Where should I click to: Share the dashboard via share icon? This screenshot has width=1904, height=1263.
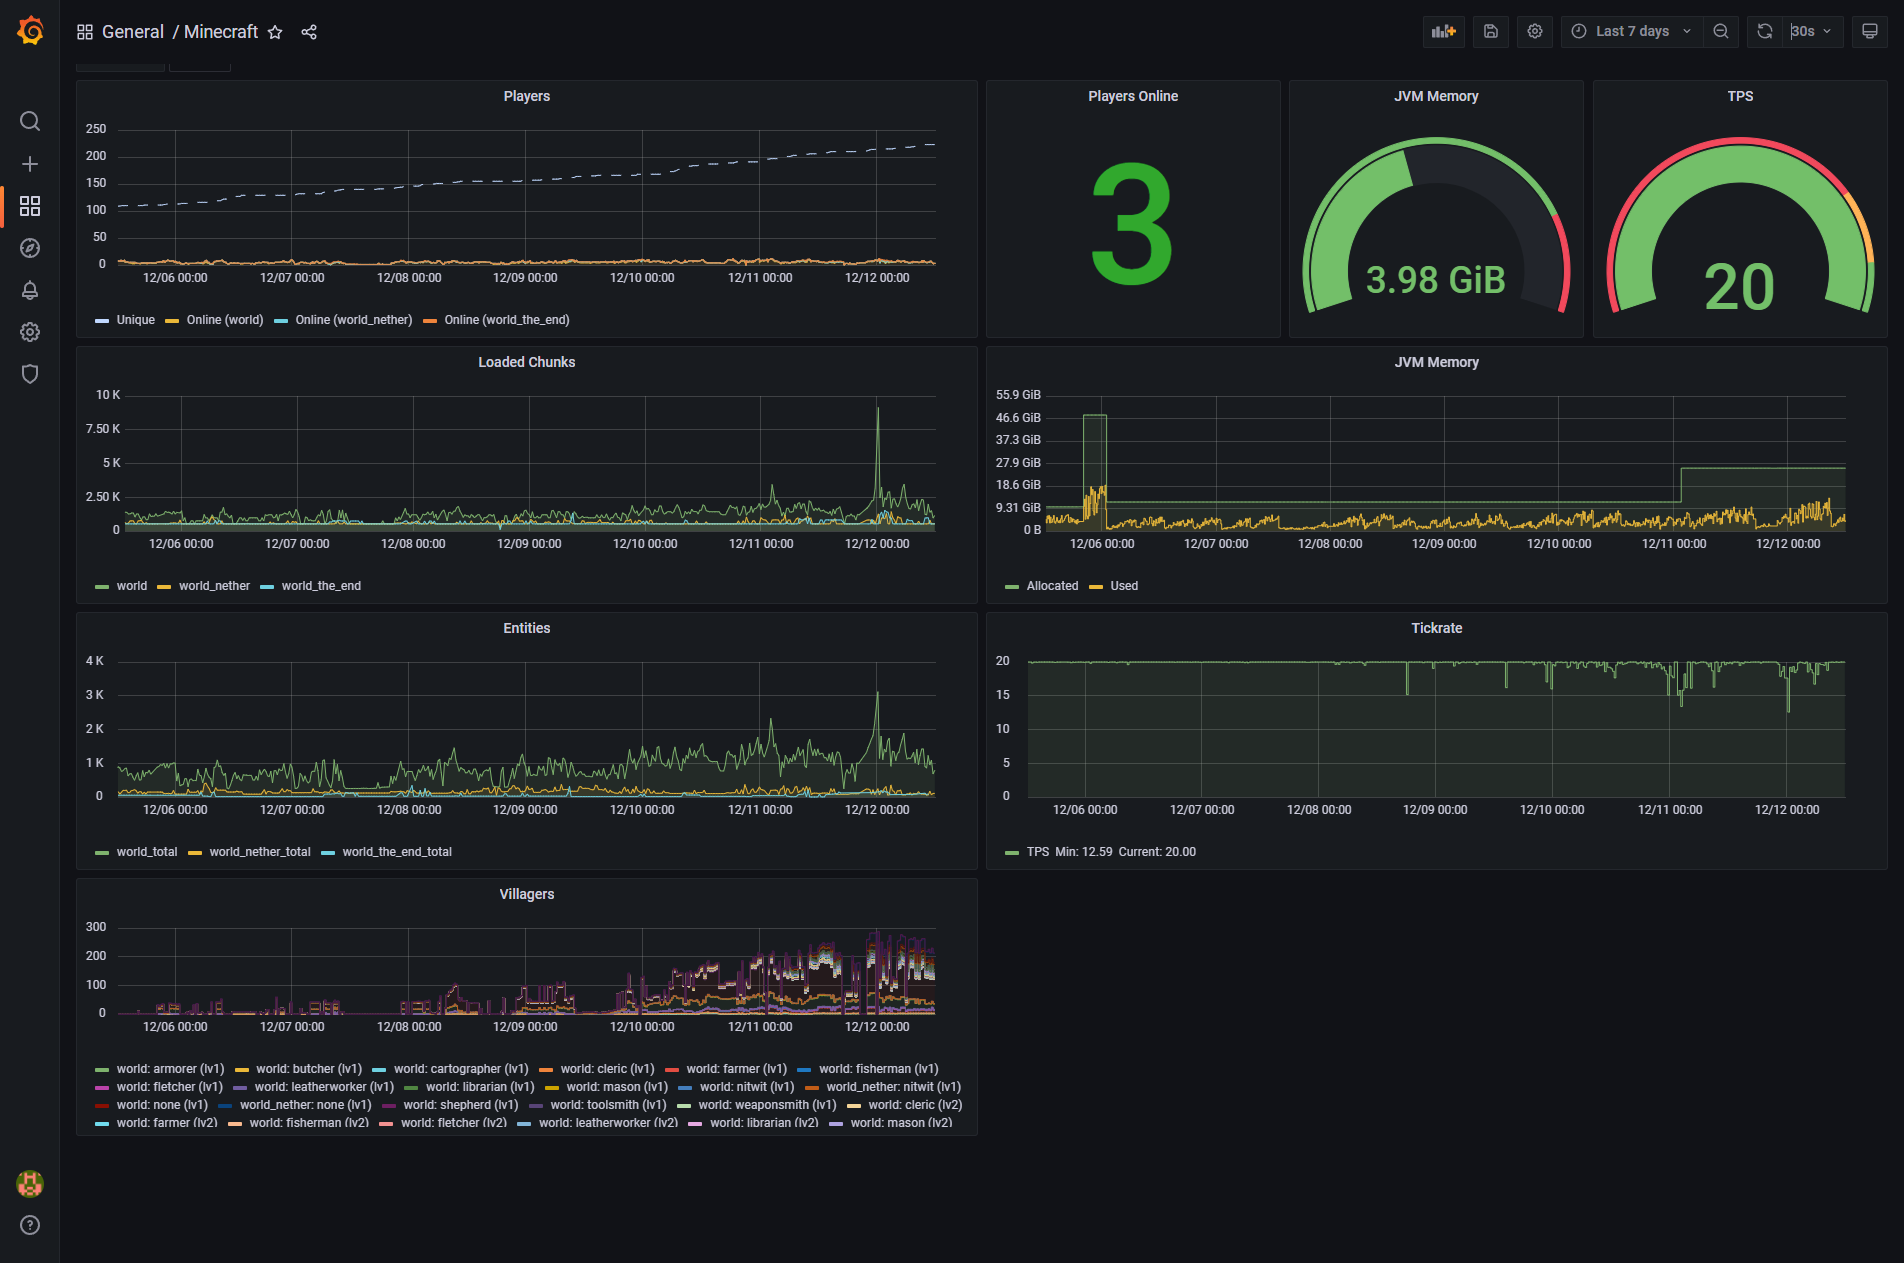coord(309,32)
